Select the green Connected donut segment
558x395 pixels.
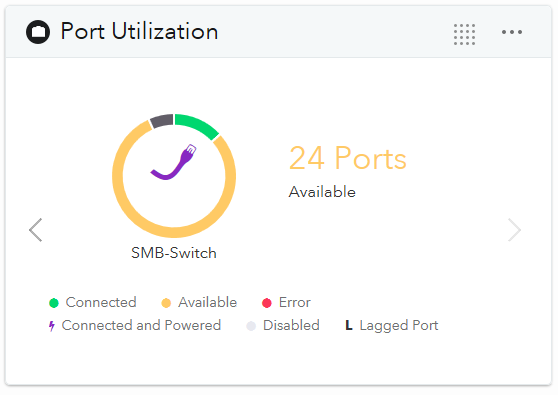pos(197,126)
